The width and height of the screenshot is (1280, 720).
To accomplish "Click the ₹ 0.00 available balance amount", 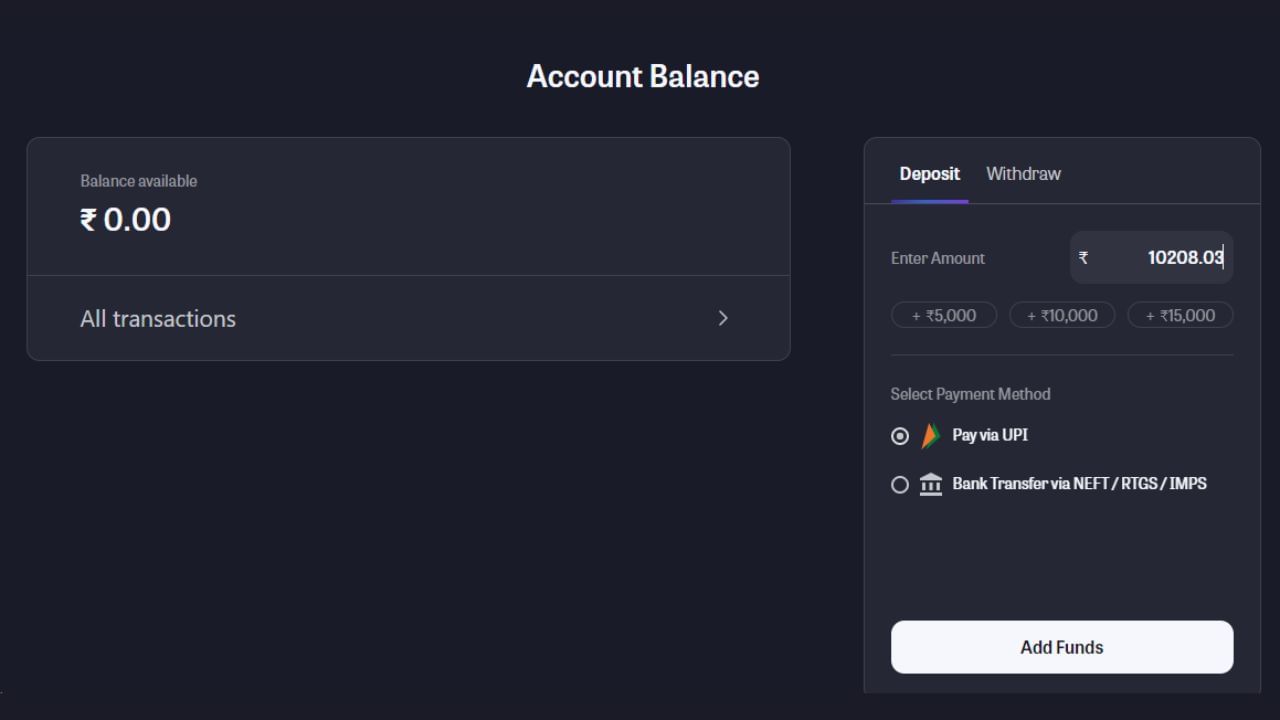I will (126, 220).
